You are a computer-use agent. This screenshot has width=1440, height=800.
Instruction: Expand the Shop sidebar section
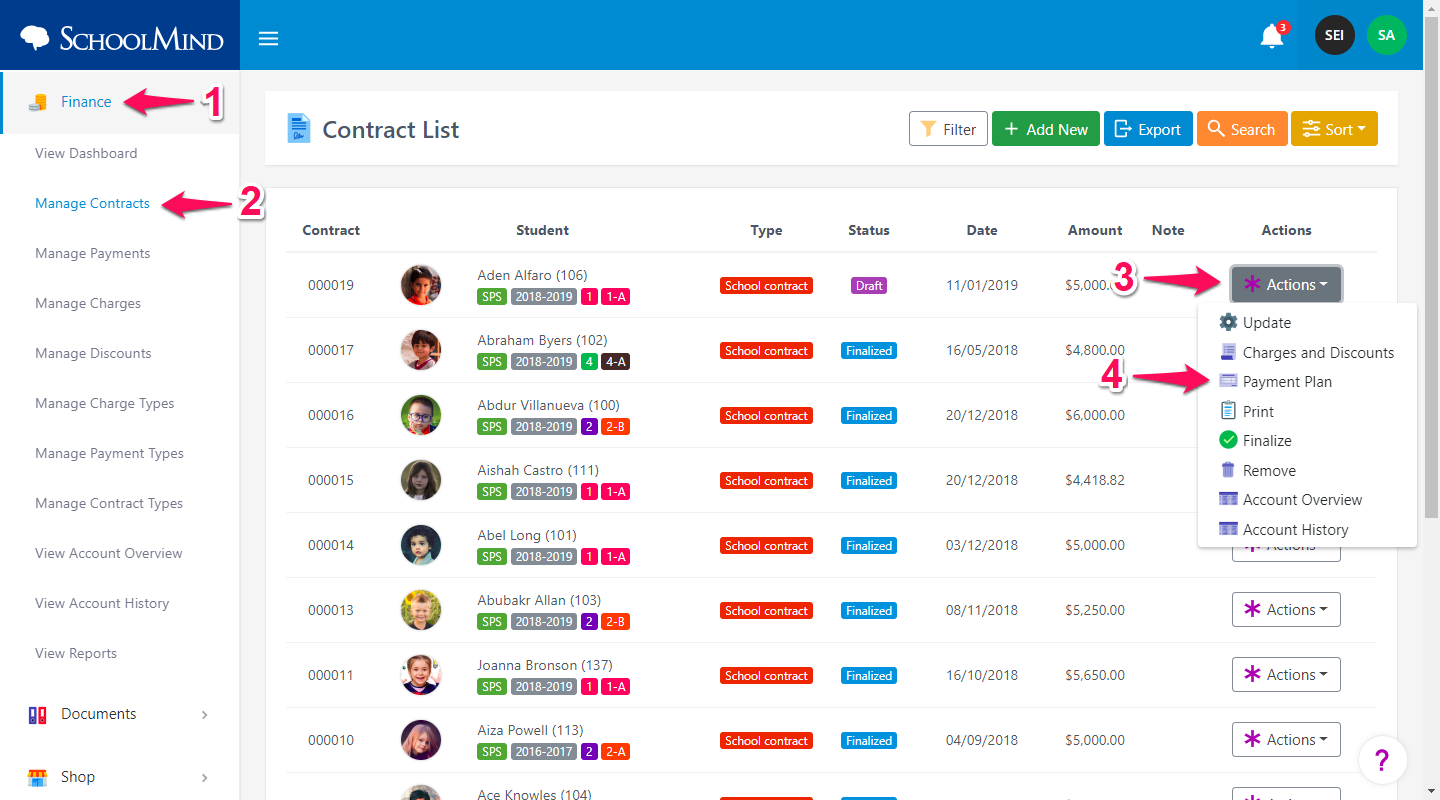coord(119,777)
